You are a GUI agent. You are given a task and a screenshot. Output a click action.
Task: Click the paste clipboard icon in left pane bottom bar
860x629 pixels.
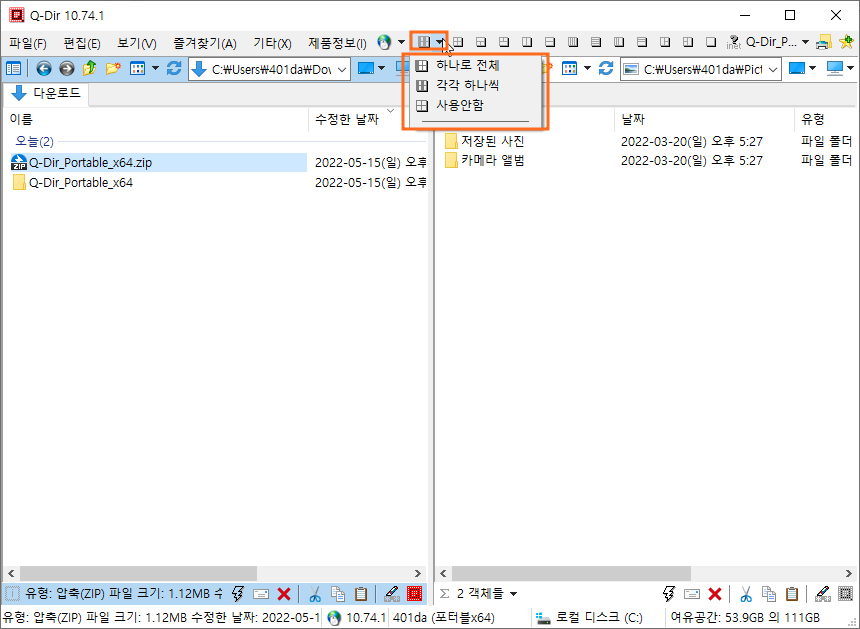pos(361,593)
